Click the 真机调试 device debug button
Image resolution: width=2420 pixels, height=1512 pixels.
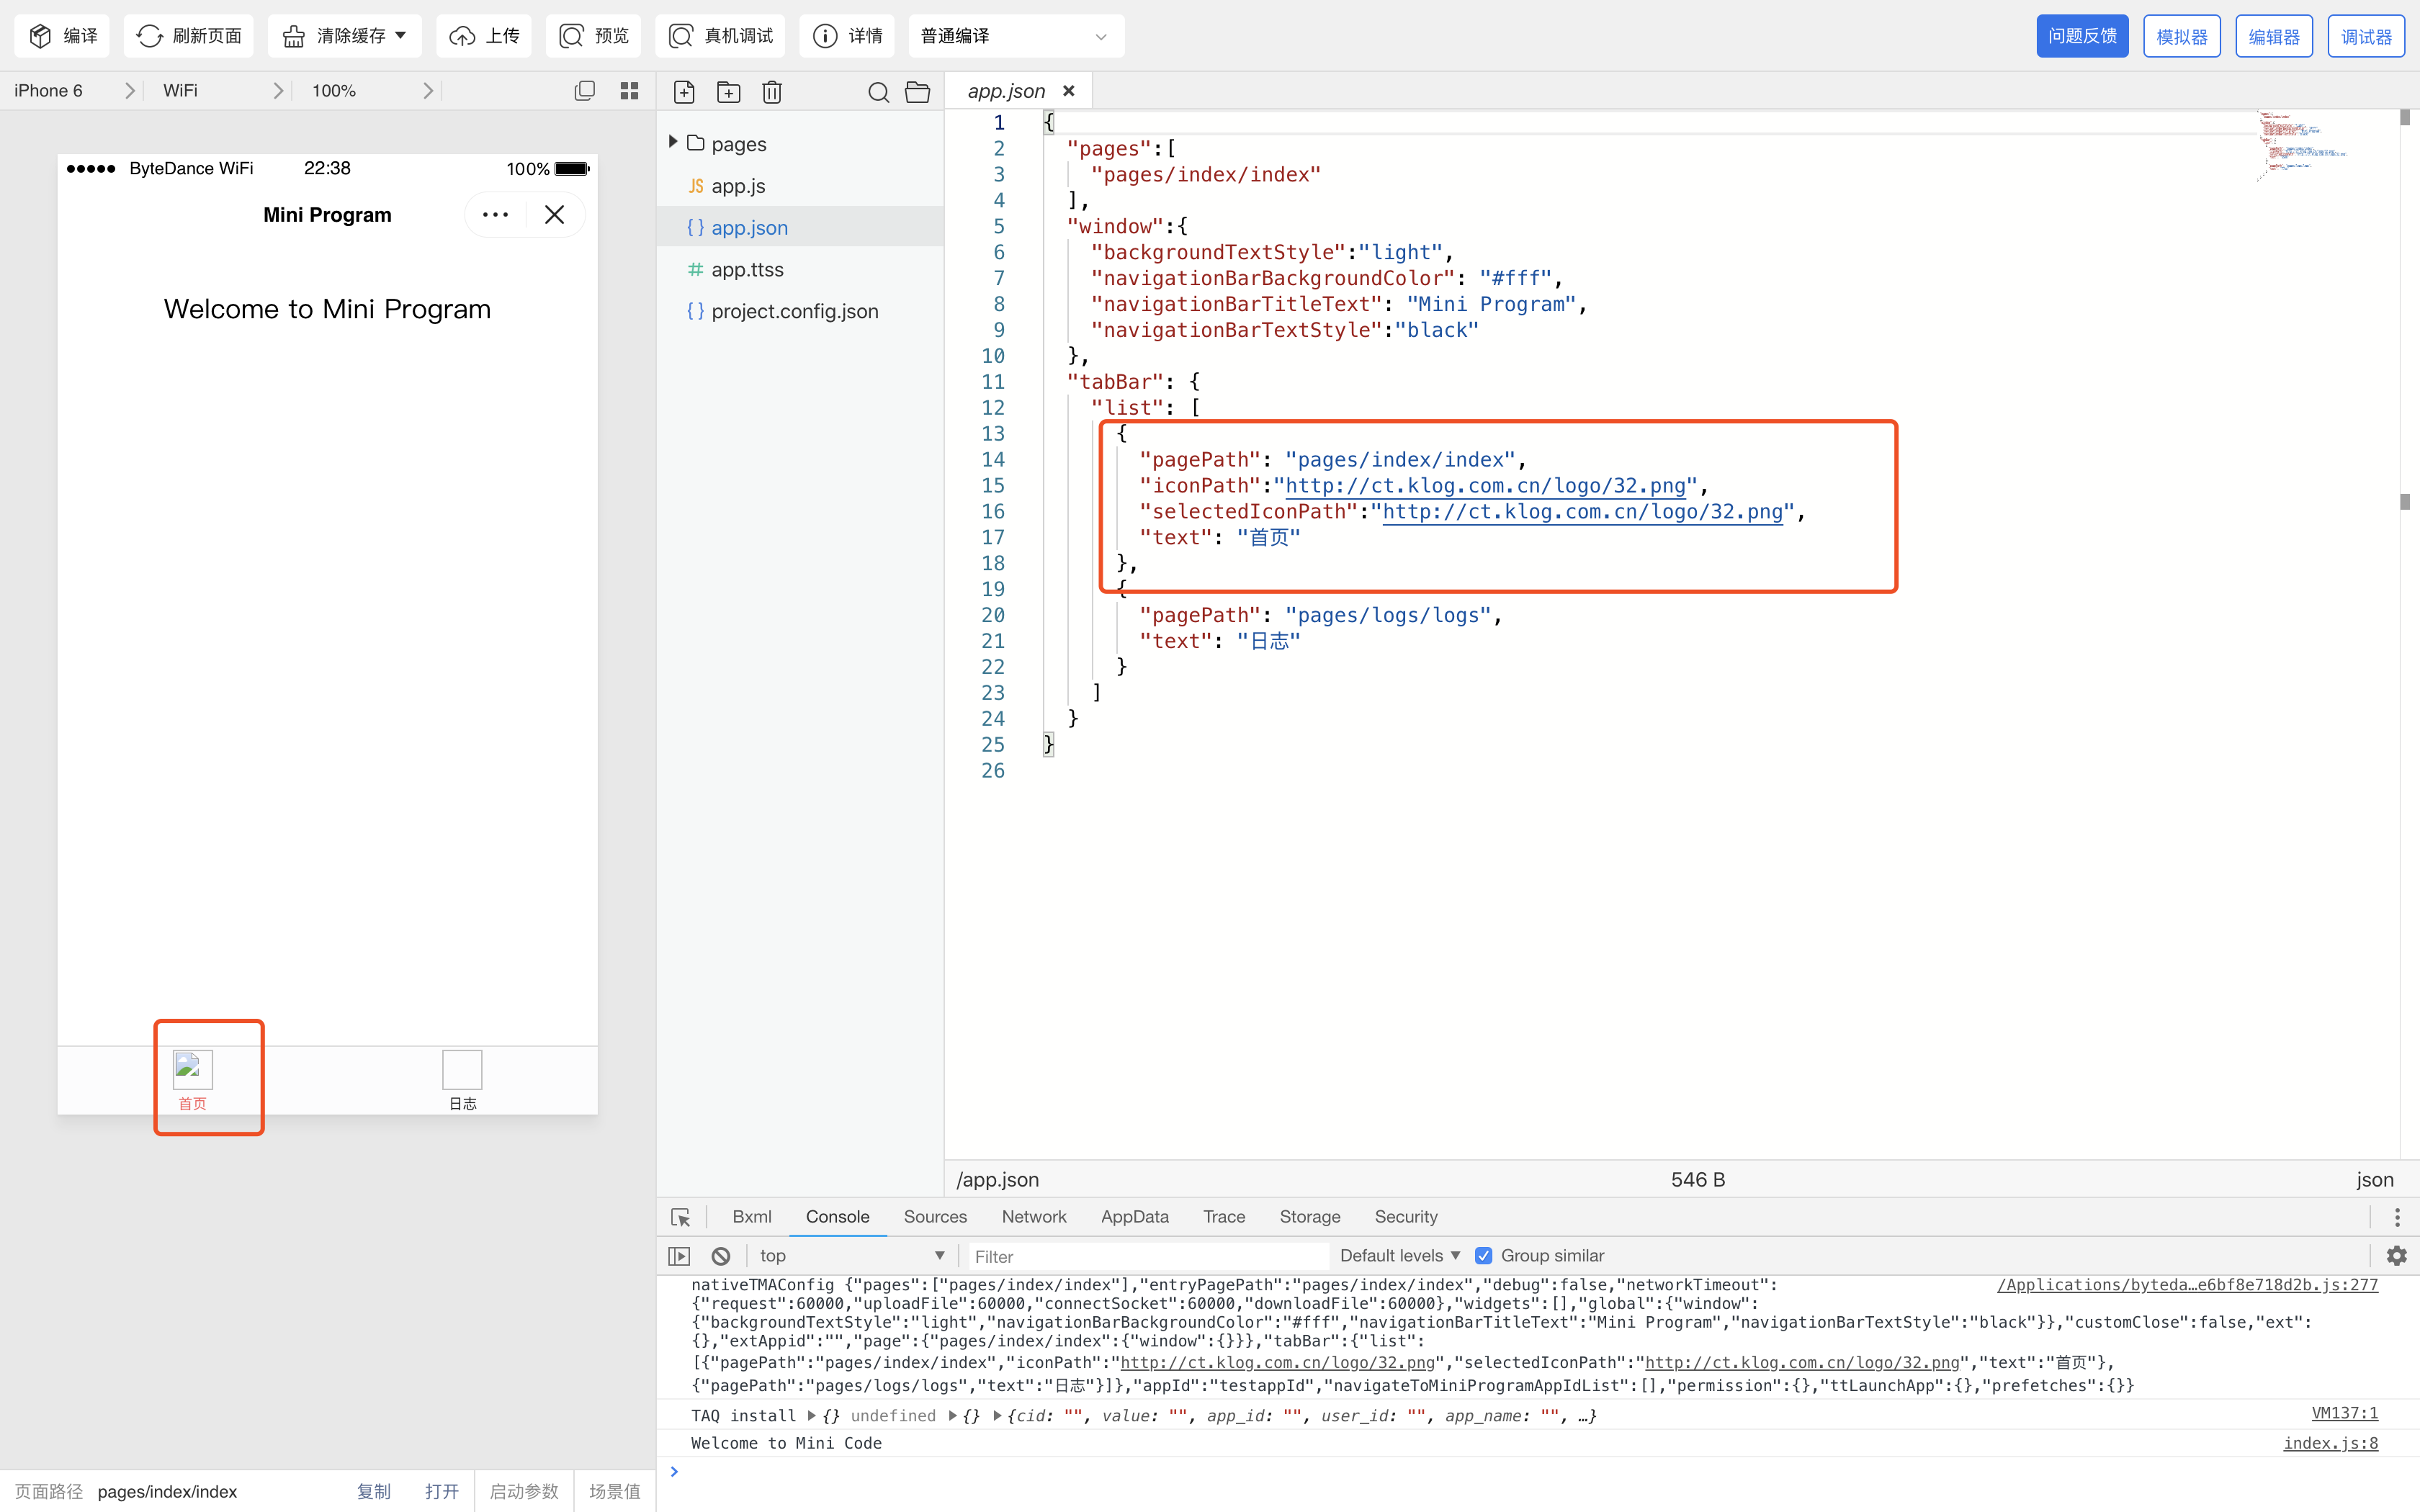point(721,36)
